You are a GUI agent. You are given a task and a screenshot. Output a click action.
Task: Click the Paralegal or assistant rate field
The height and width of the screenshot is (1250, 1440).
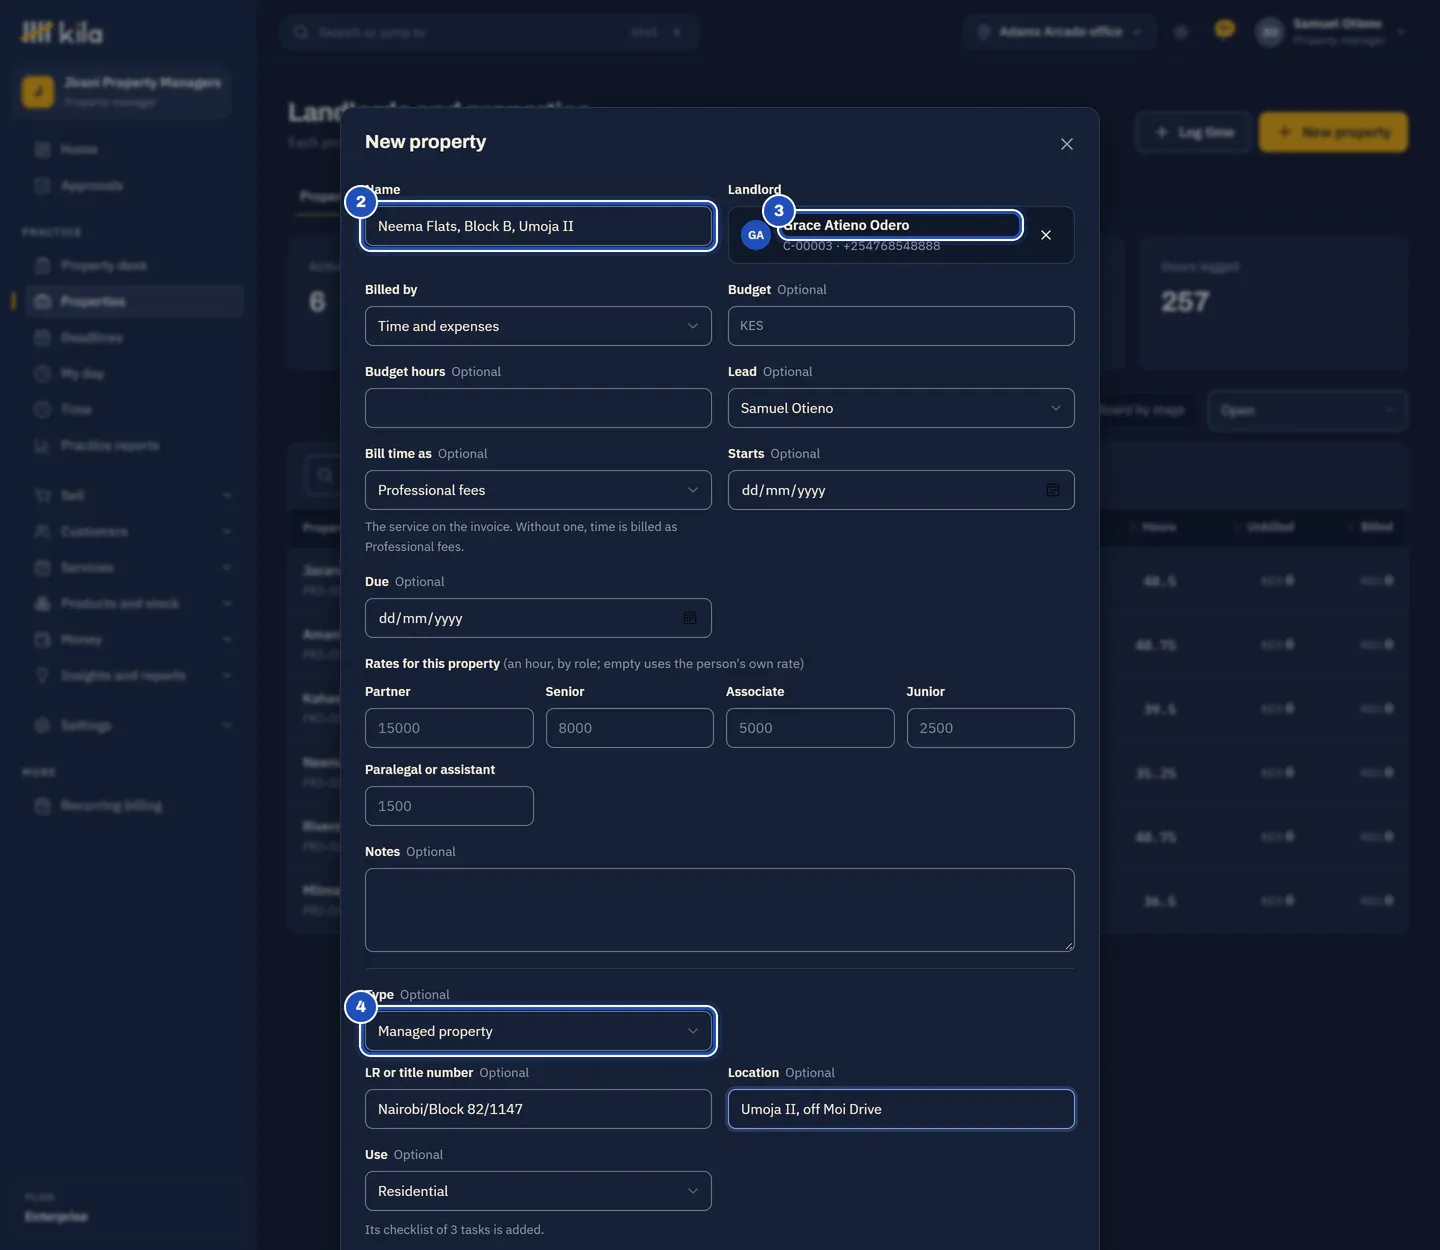click(449, 806)
